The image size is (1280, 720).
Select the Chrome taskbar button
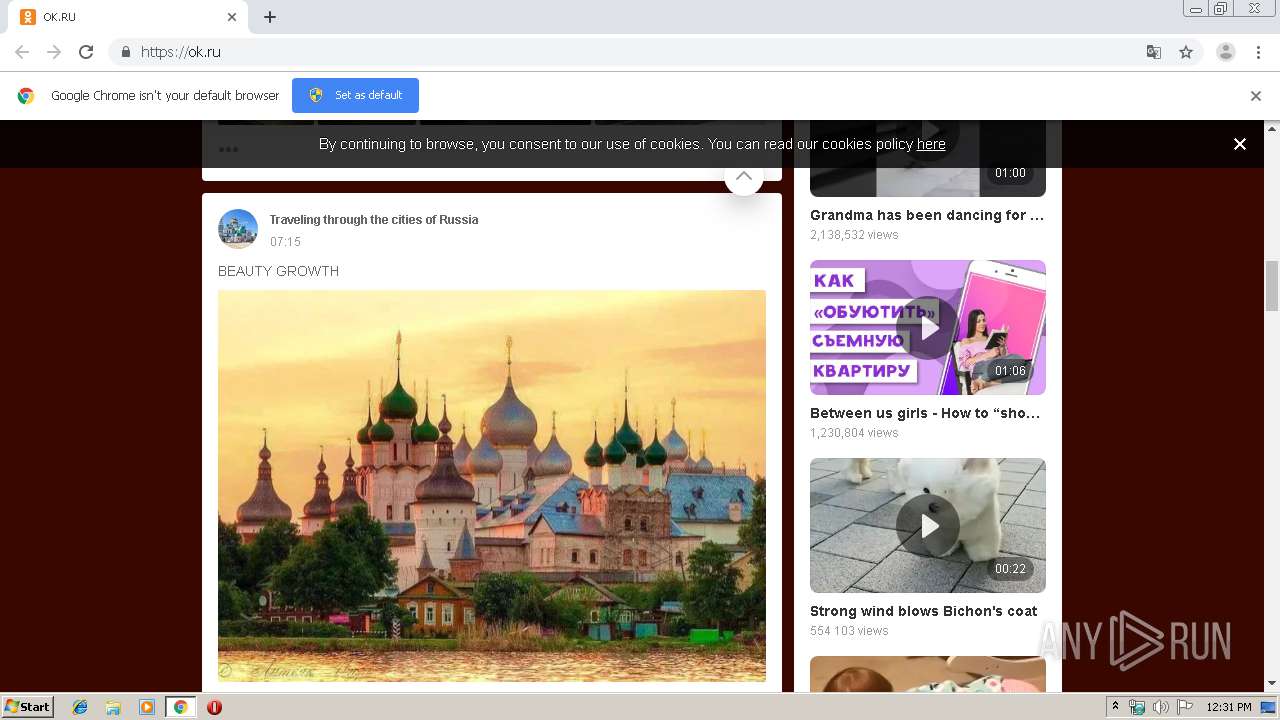tap(180, 707)
